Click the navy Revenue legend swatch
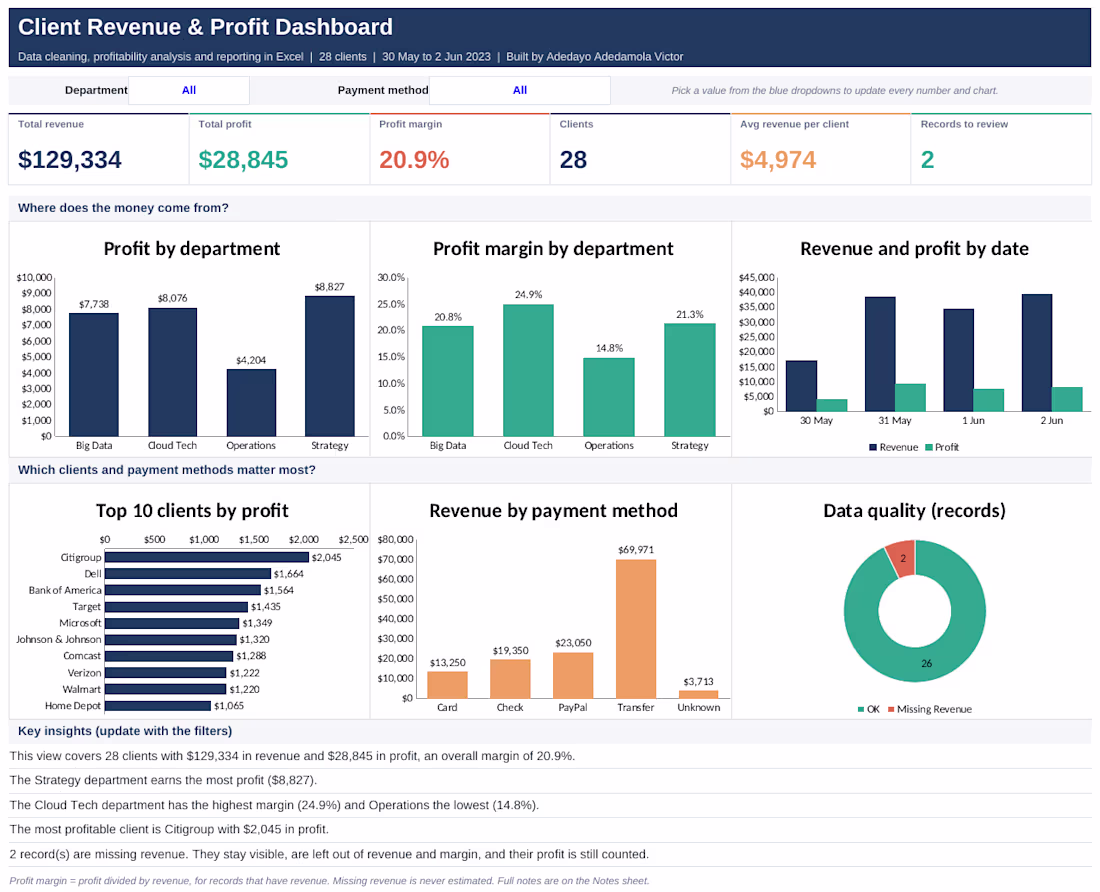This screenshot has width=1100, height=892. 873,447
